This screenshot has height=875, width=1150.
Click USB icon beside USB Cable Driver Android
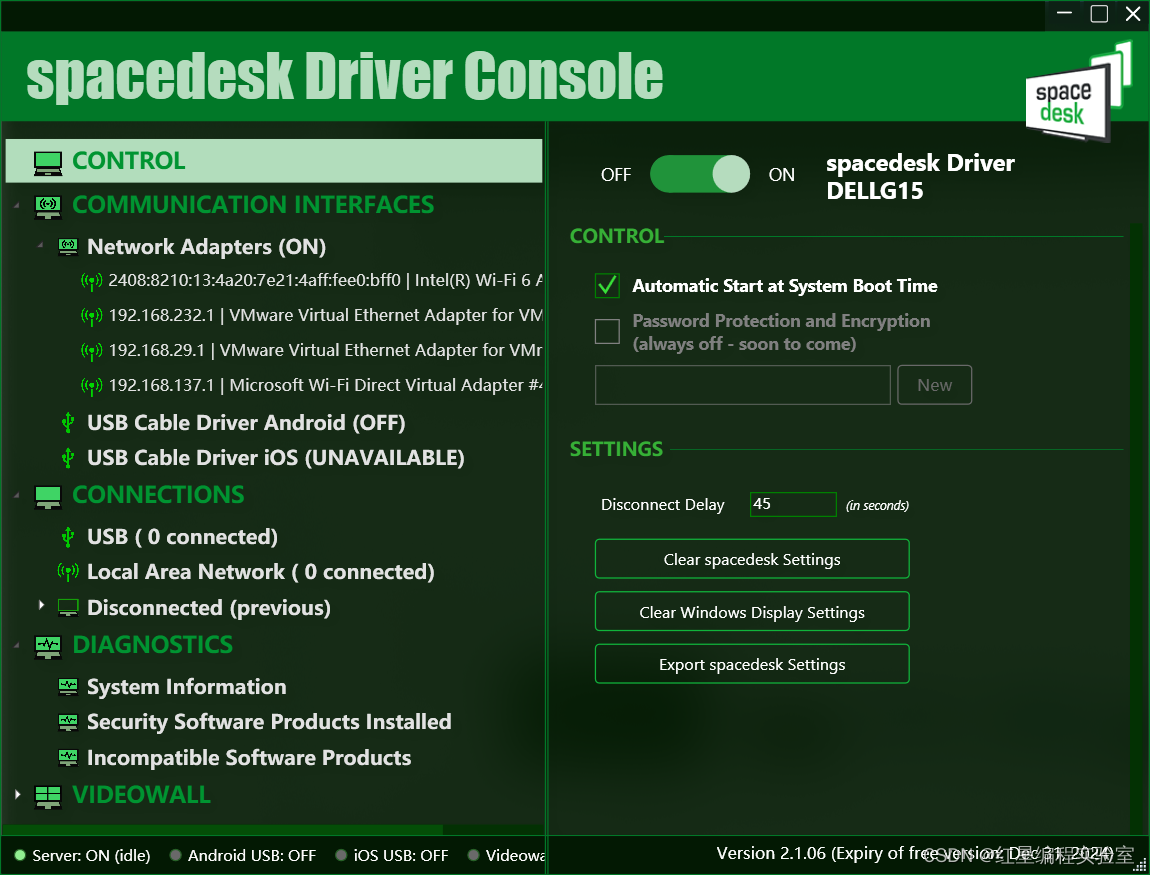point(68,423)
